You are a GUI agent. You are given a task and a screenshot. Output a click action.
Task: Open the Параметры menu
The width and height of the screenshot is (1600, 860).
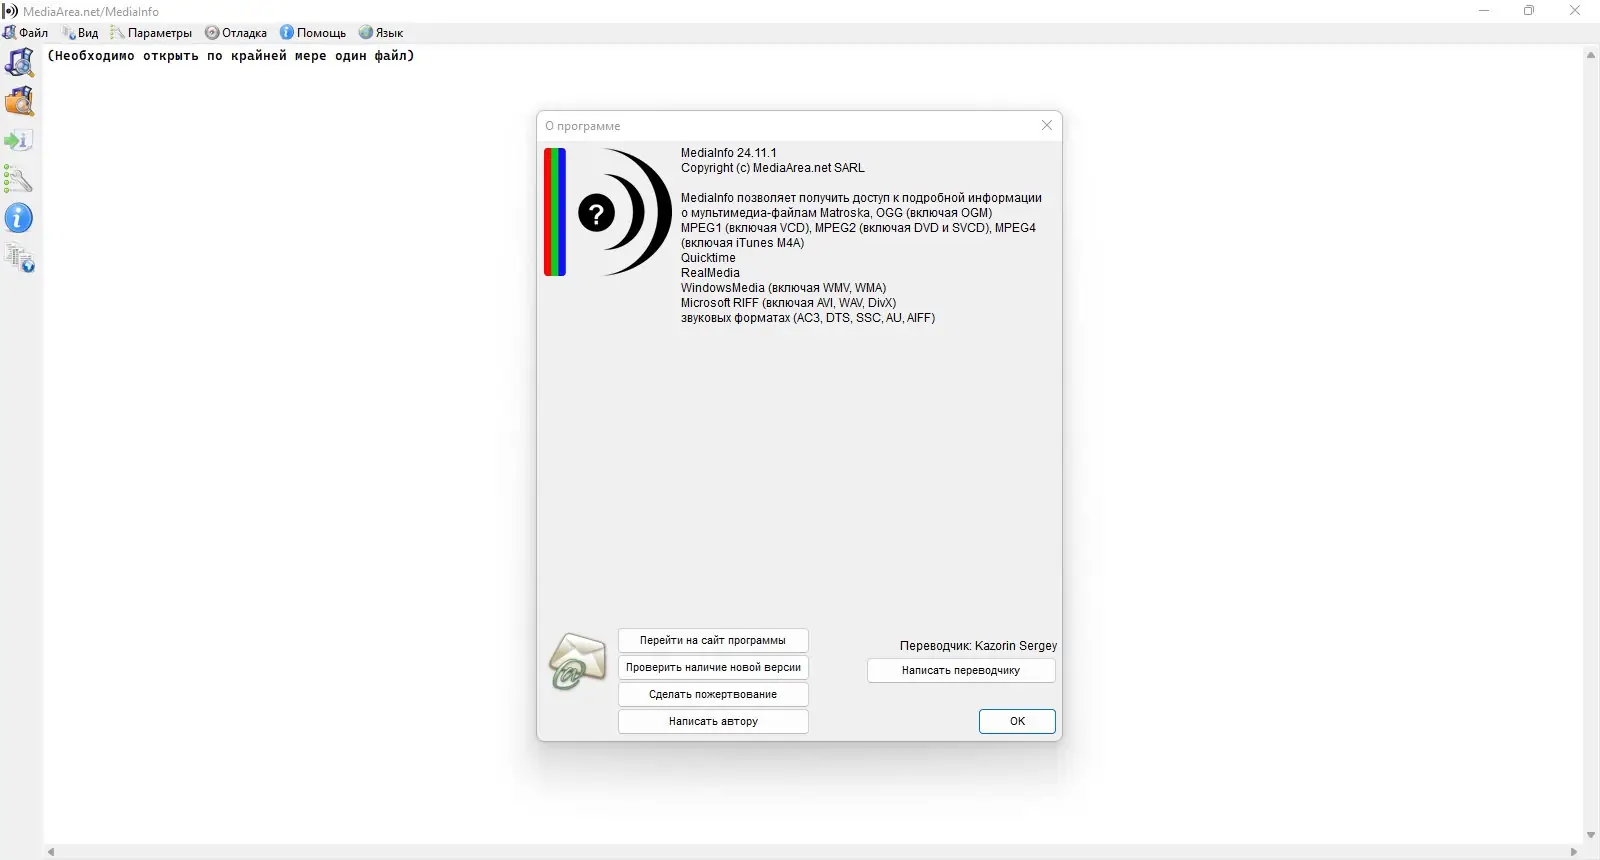pyautogui.click(x=151, y=33)
